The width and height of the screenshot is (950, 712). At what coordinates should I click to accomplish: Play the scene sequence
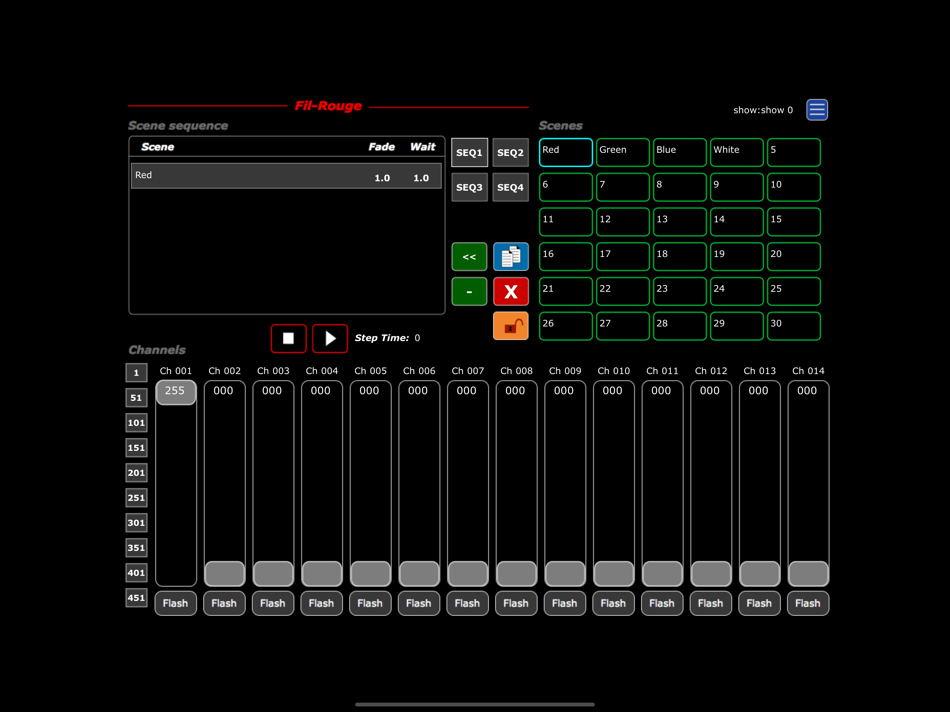tap(330, 338)
